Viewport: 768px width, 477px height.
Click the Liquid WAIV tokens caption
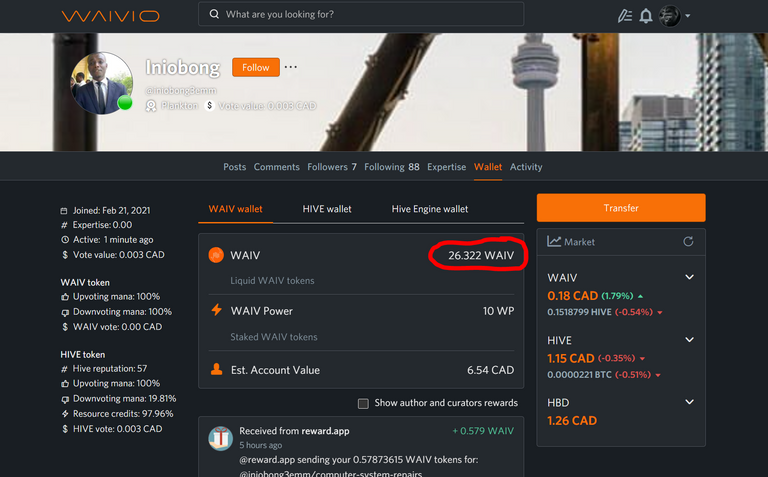click(272, 281)
